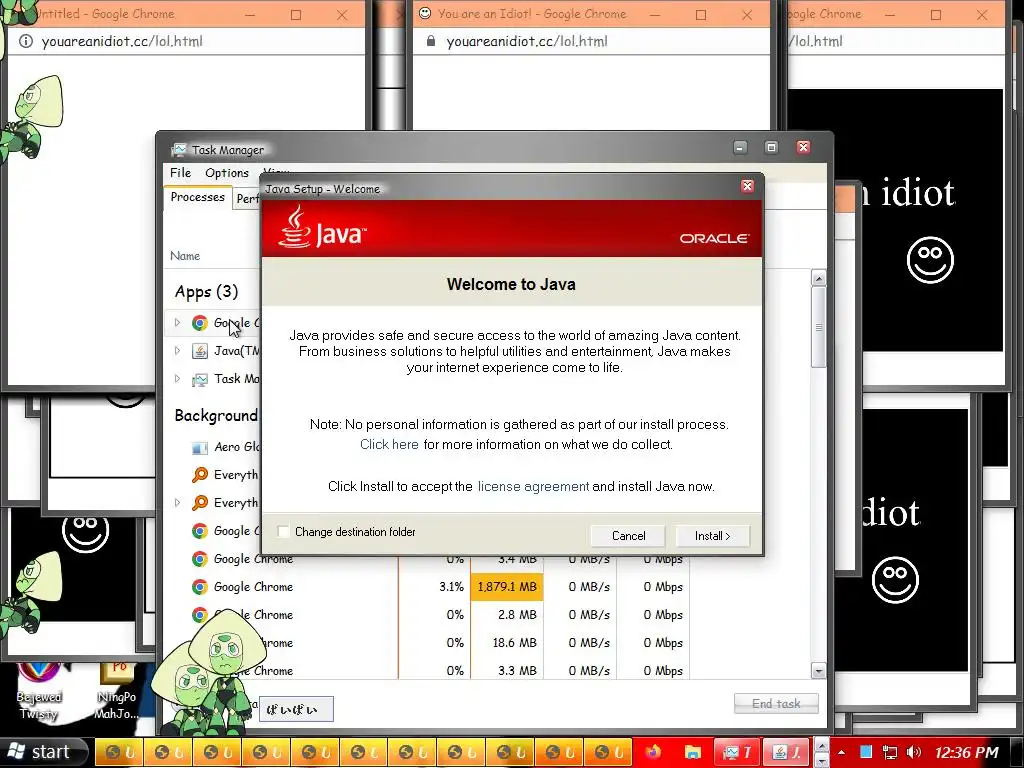Click Install in Java Setup
The height and width of the screenshot is (768, 1024).
[712, 536]
